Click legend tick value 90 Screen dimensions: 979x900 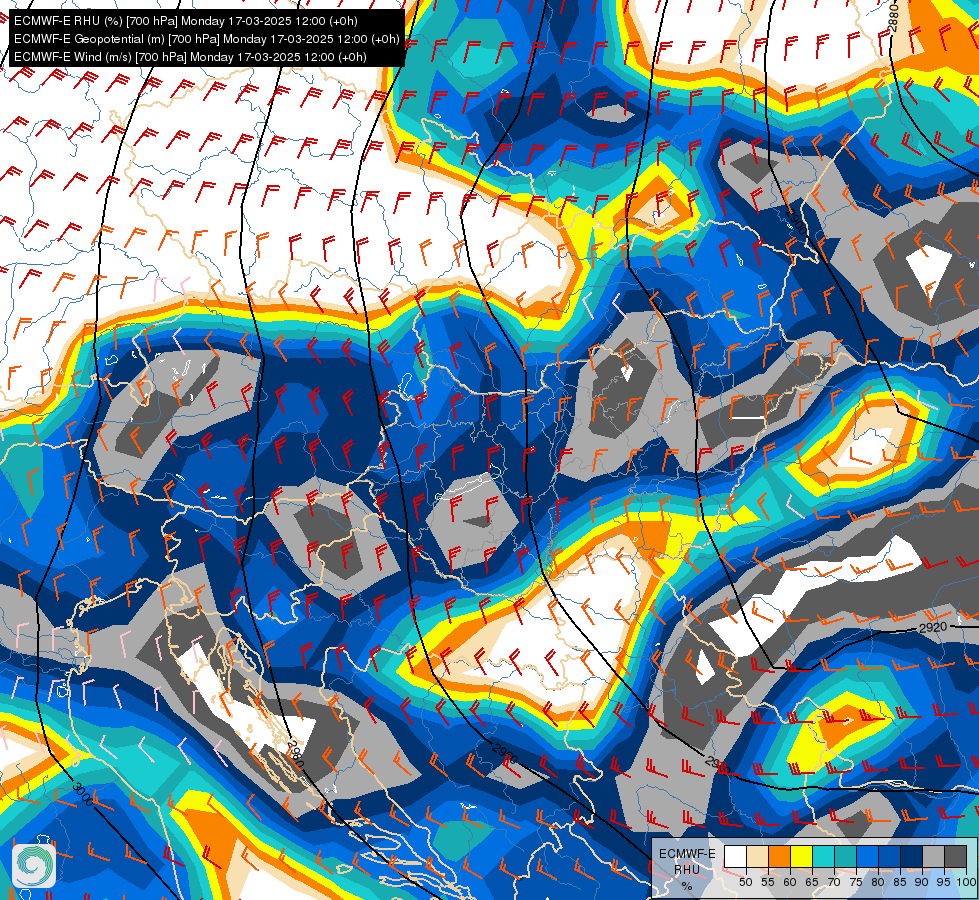tap(922, 883)
